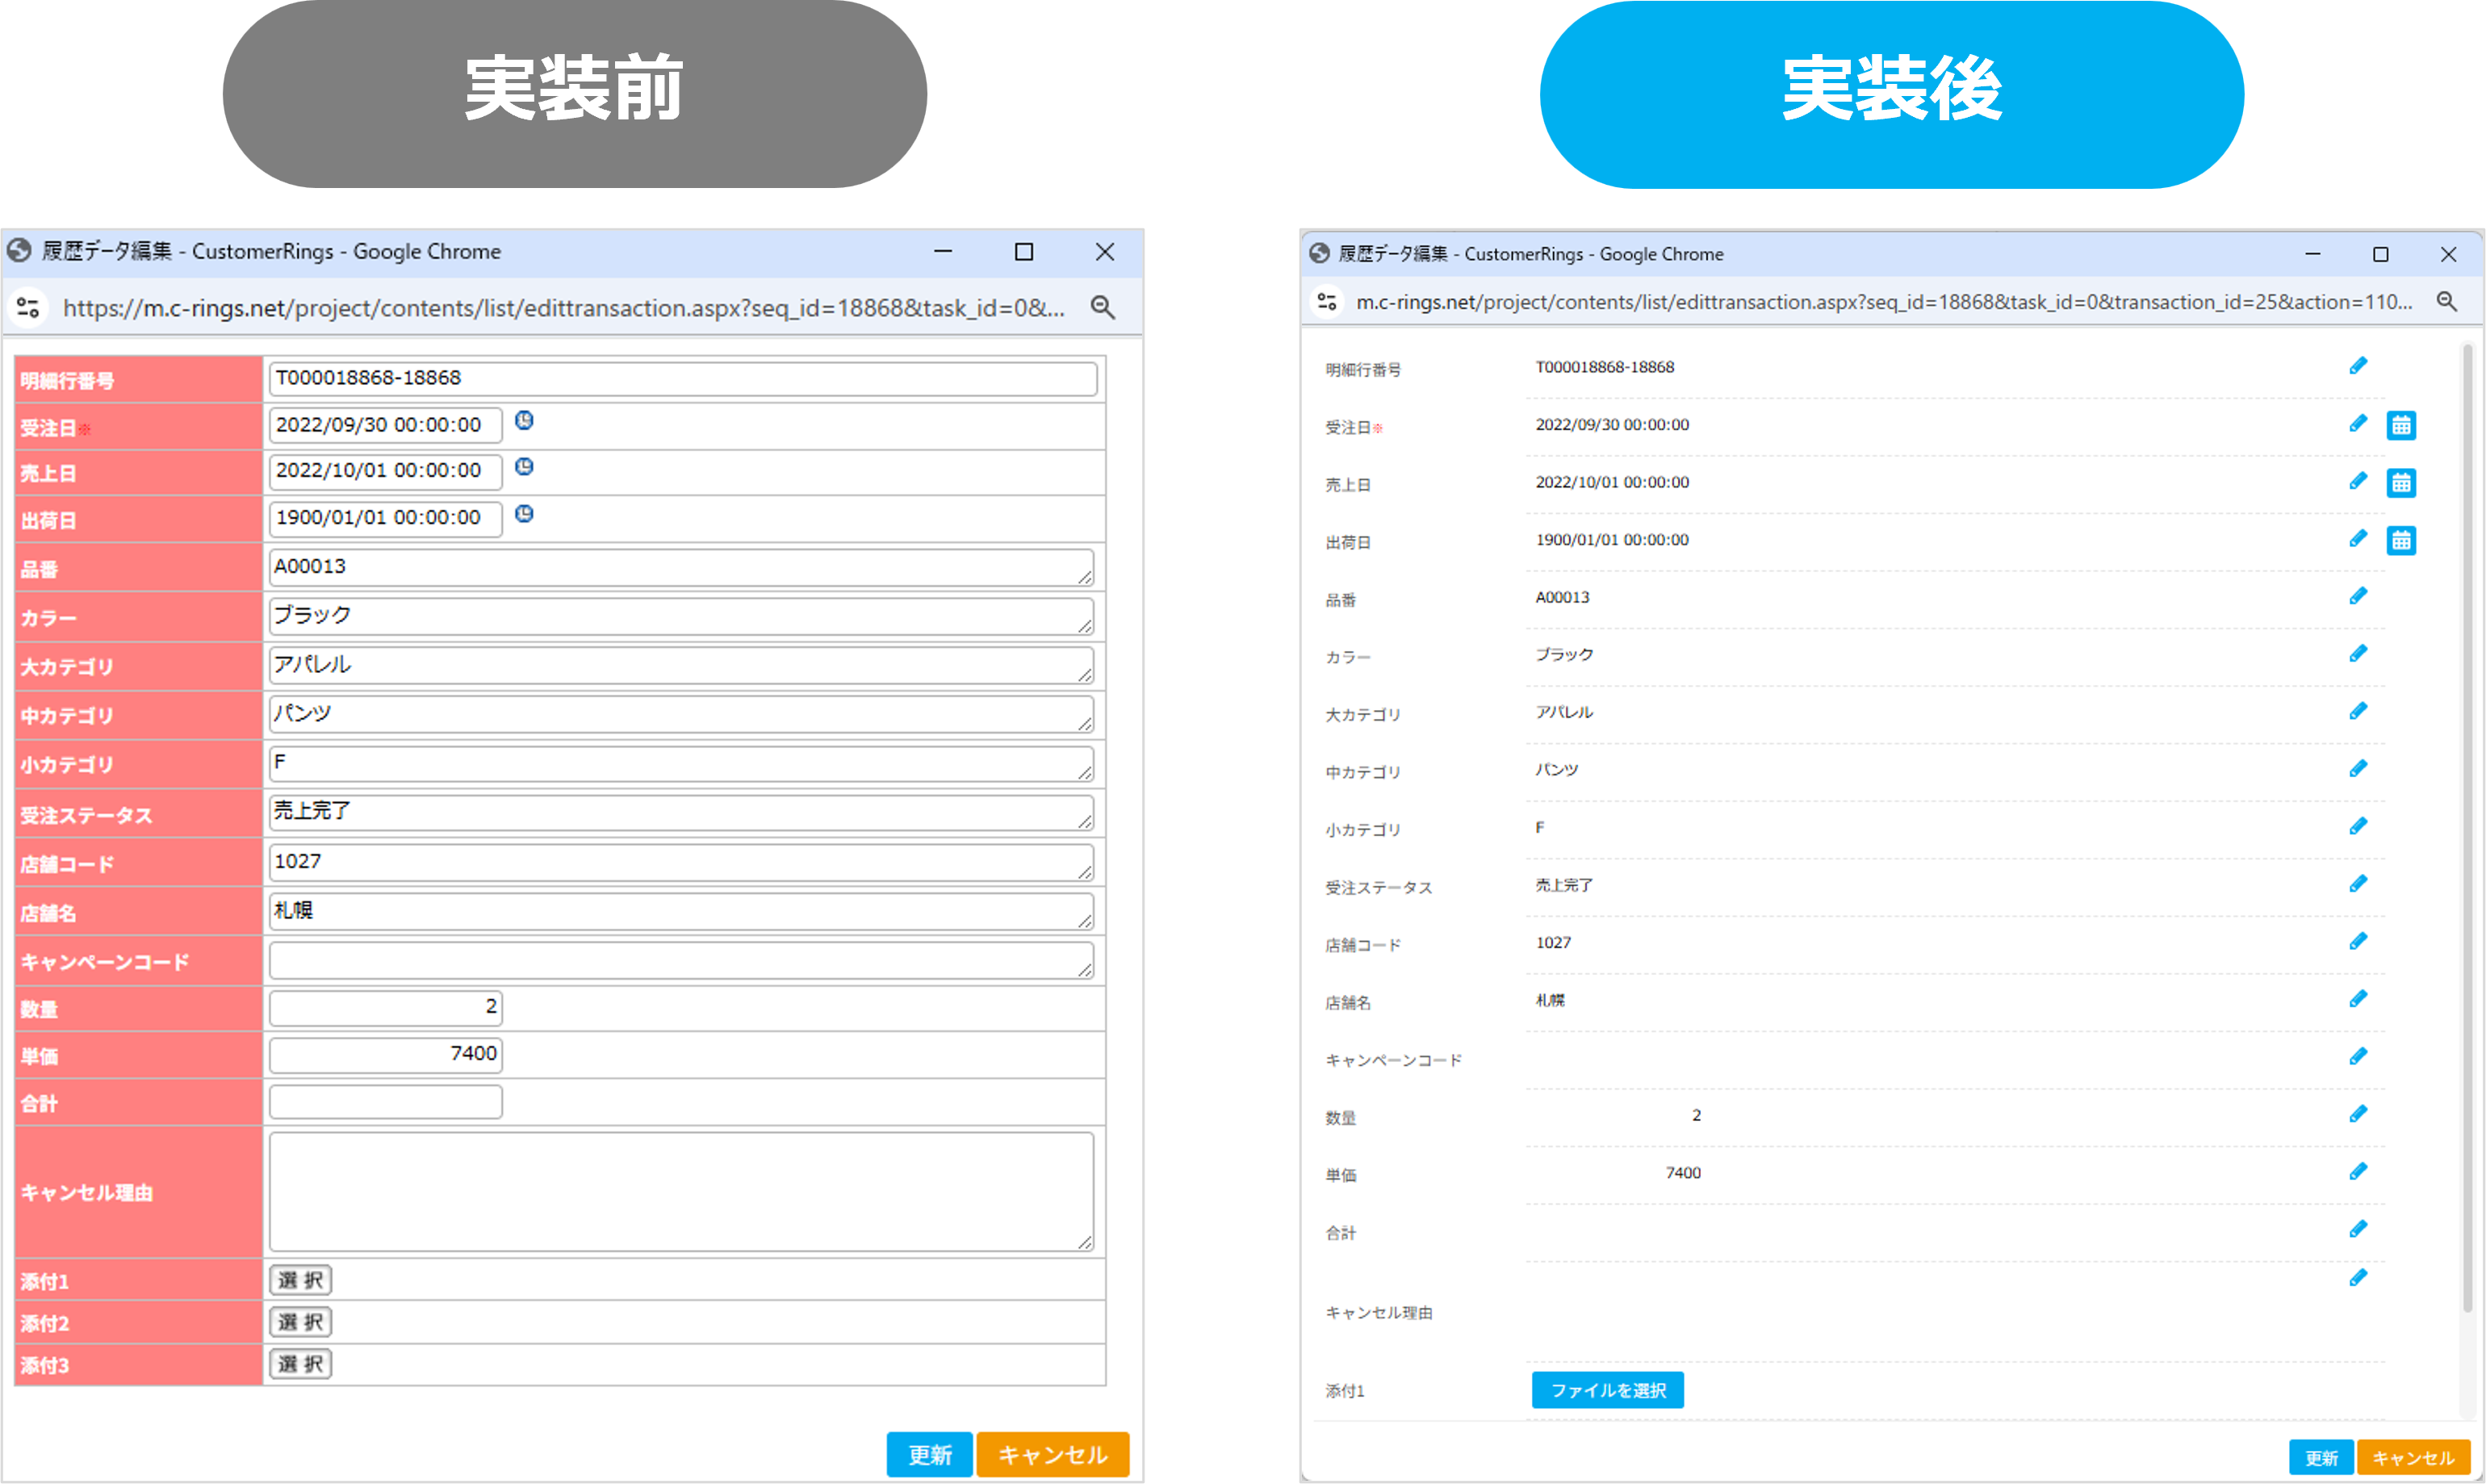The height and width of the screenshot is (1484, 2486).
Task: Click the vertical scrollbar in the right window
Action: coord(2467,830)
